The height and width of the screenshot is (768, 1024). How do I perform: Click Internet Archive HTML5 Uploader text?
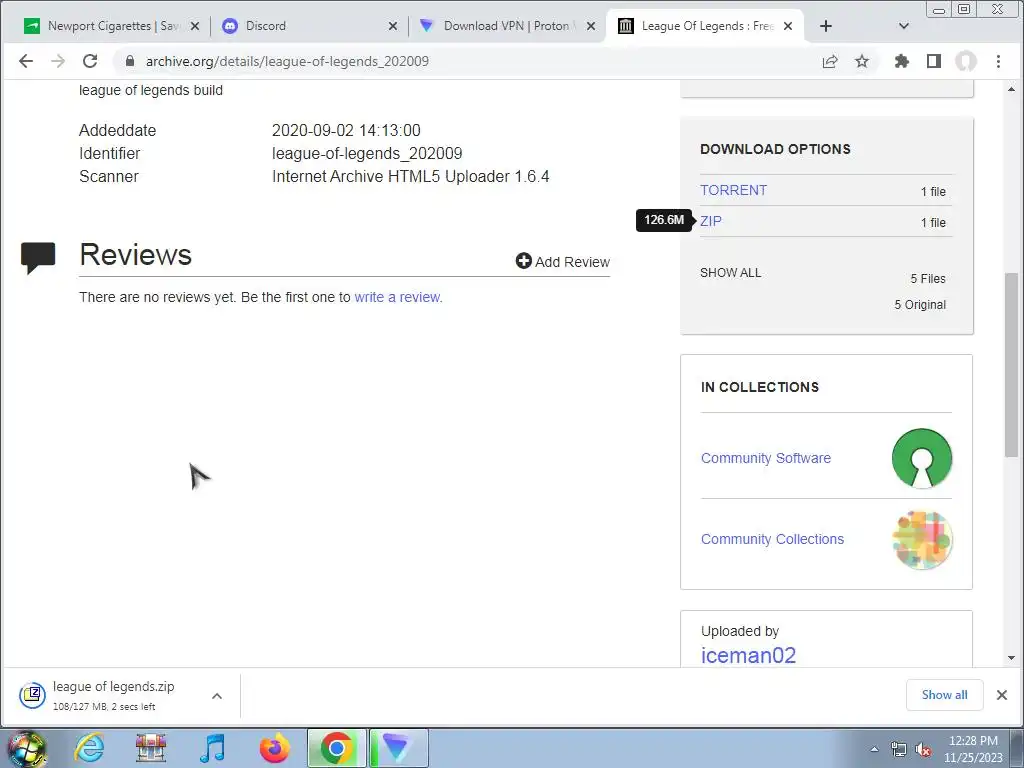411,176
